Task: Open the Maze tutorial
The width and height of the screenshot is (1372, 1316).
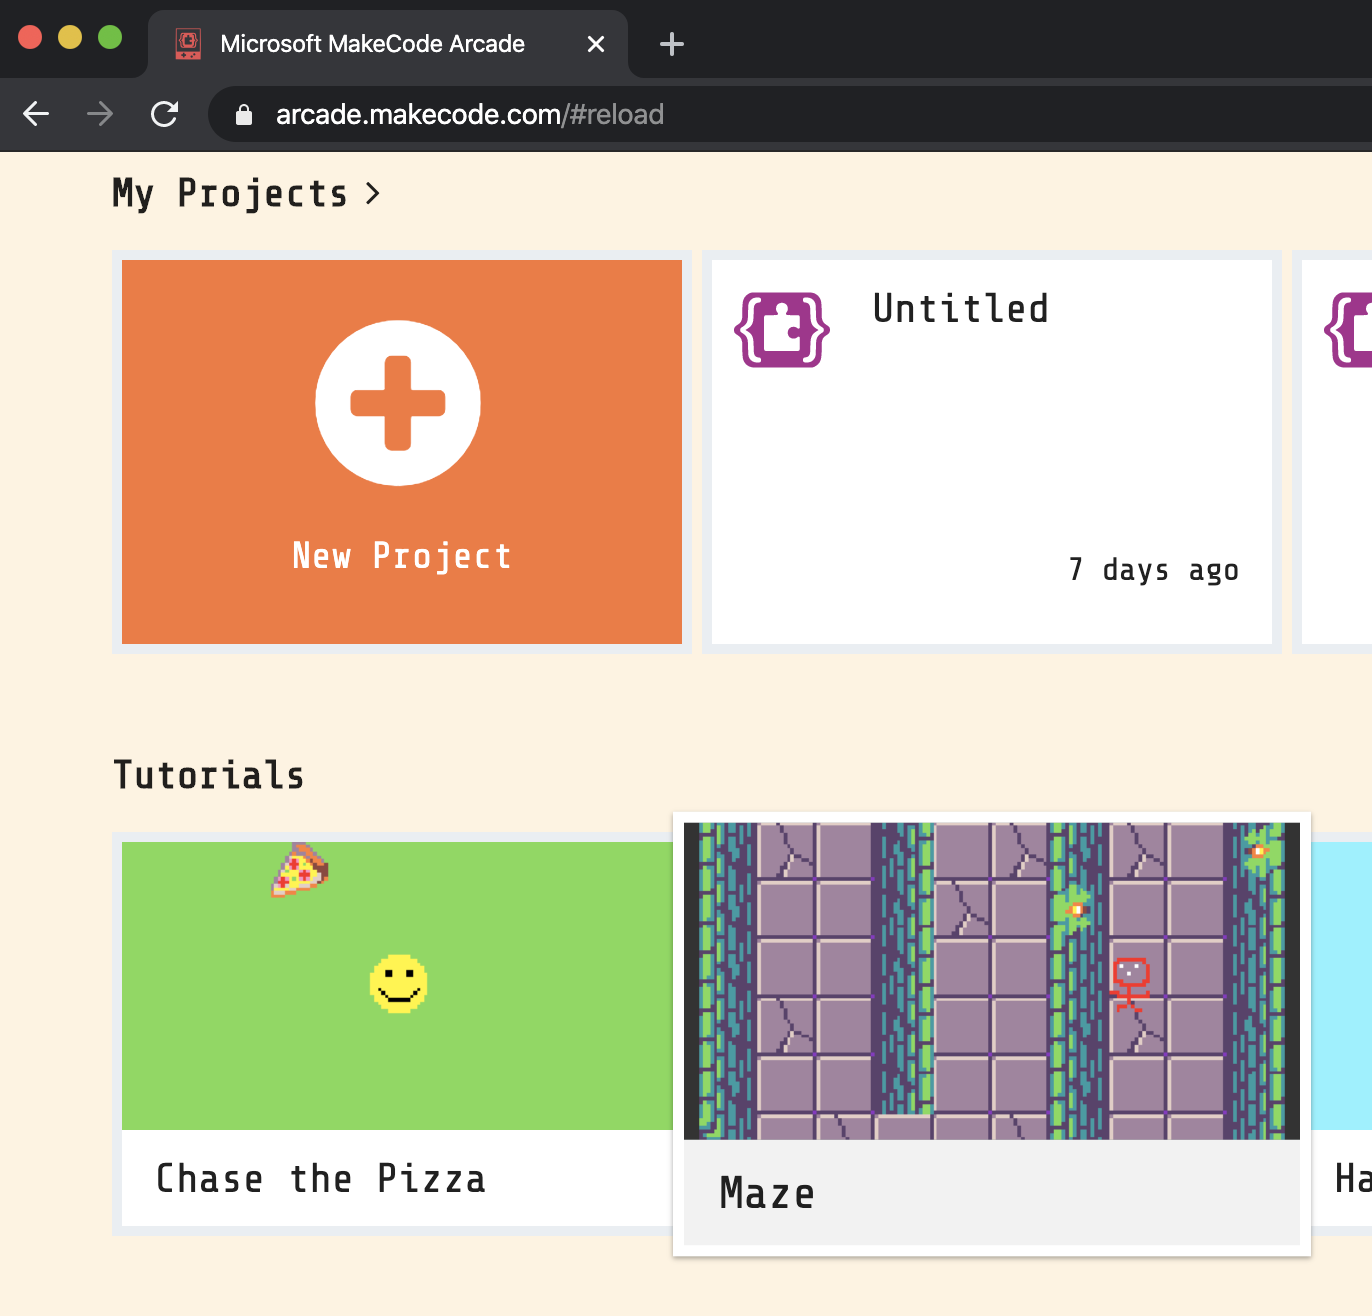Action: [991, 981]
